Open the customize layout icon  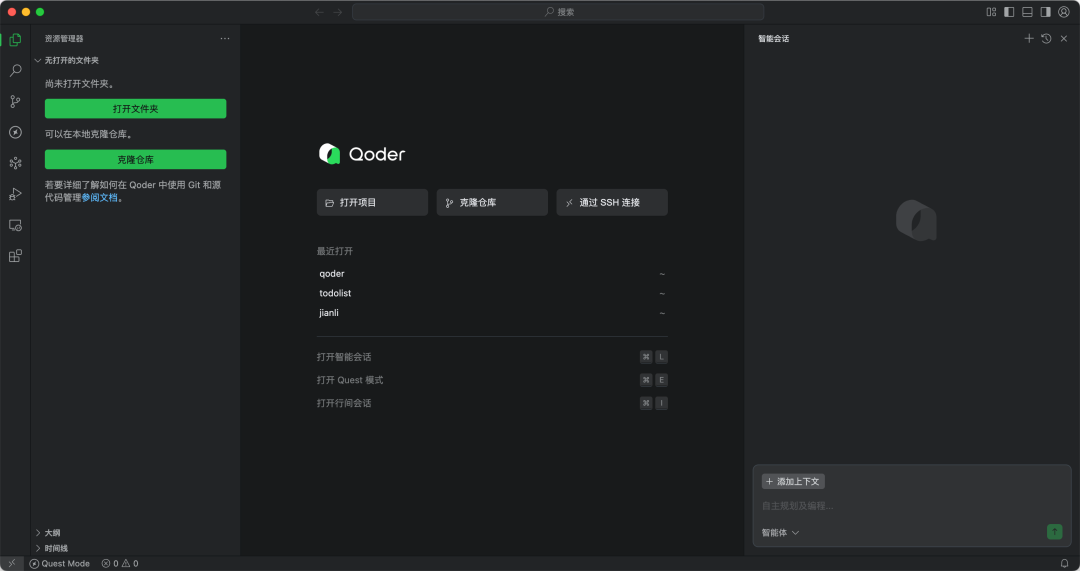click(x=991, y=12)
